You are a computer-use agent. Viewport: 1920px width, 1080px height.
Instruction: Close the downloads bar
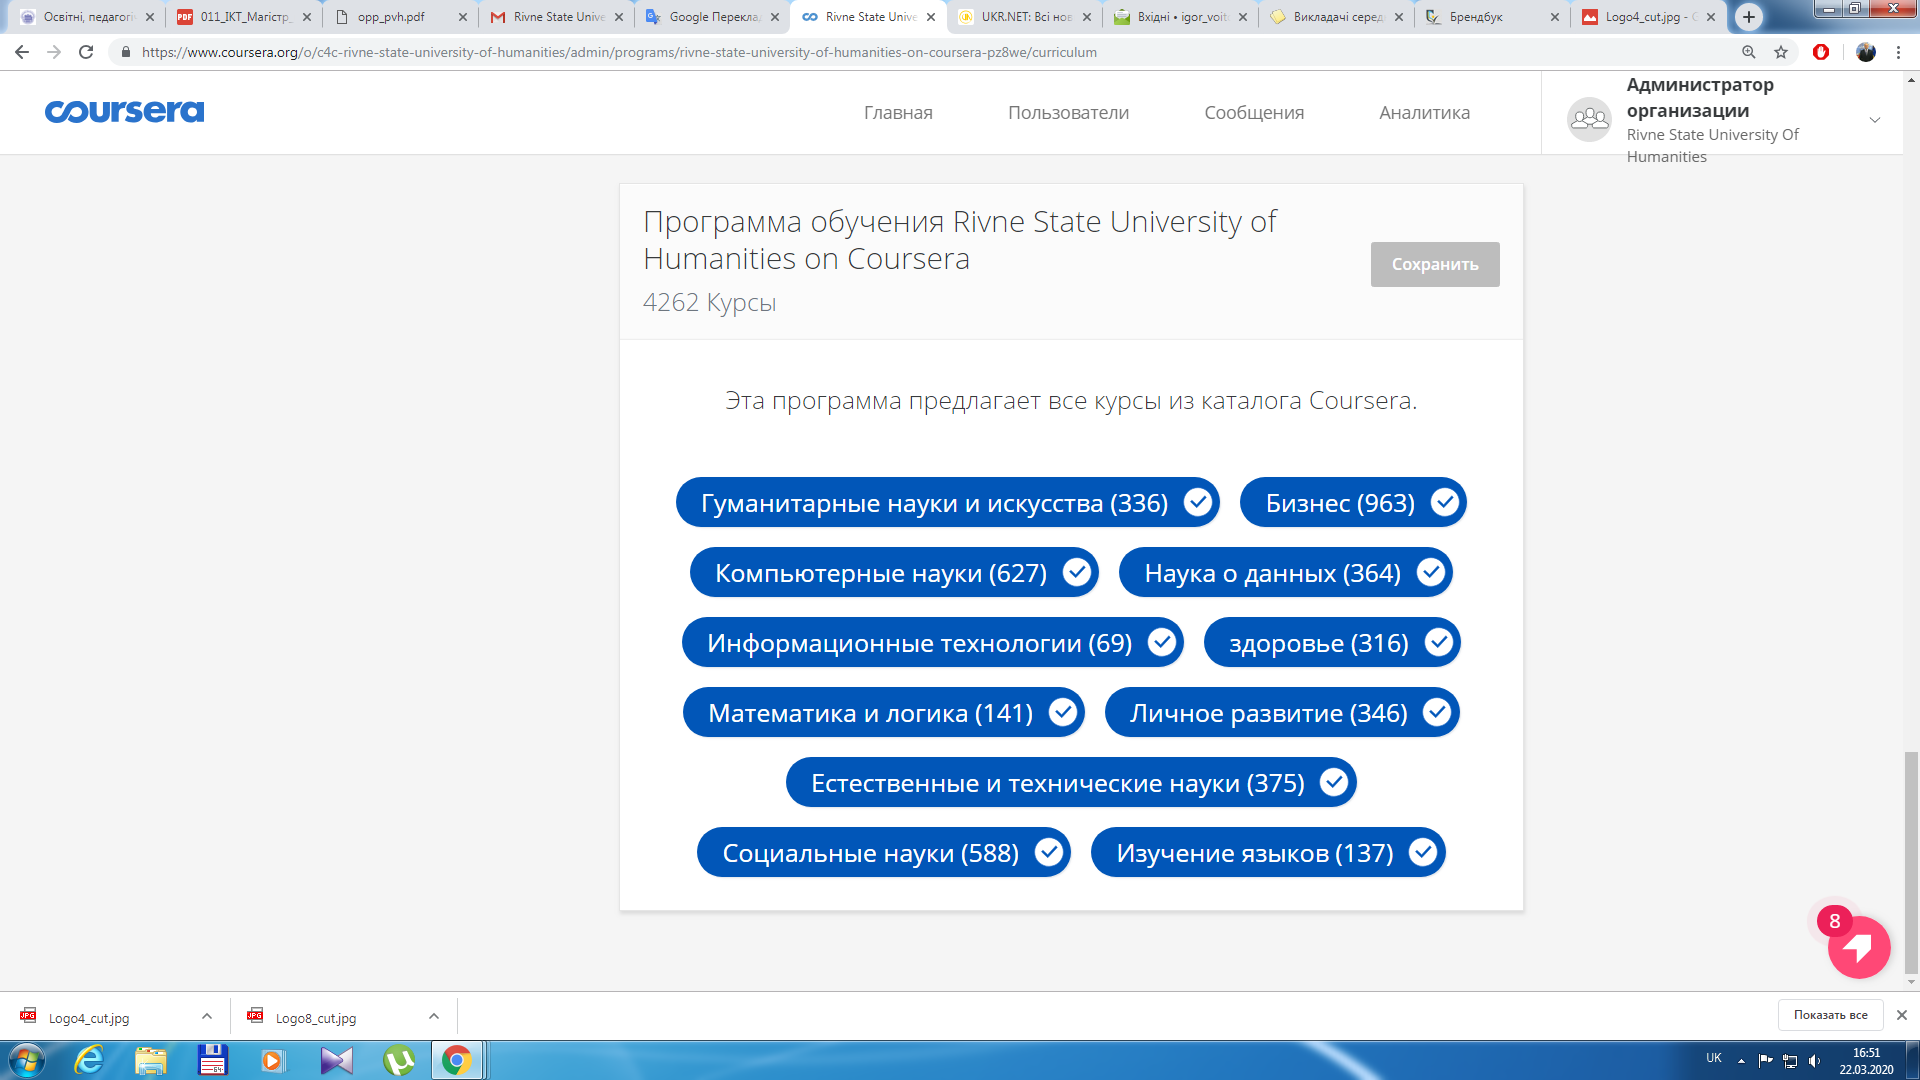[x=1902, y=1015]
